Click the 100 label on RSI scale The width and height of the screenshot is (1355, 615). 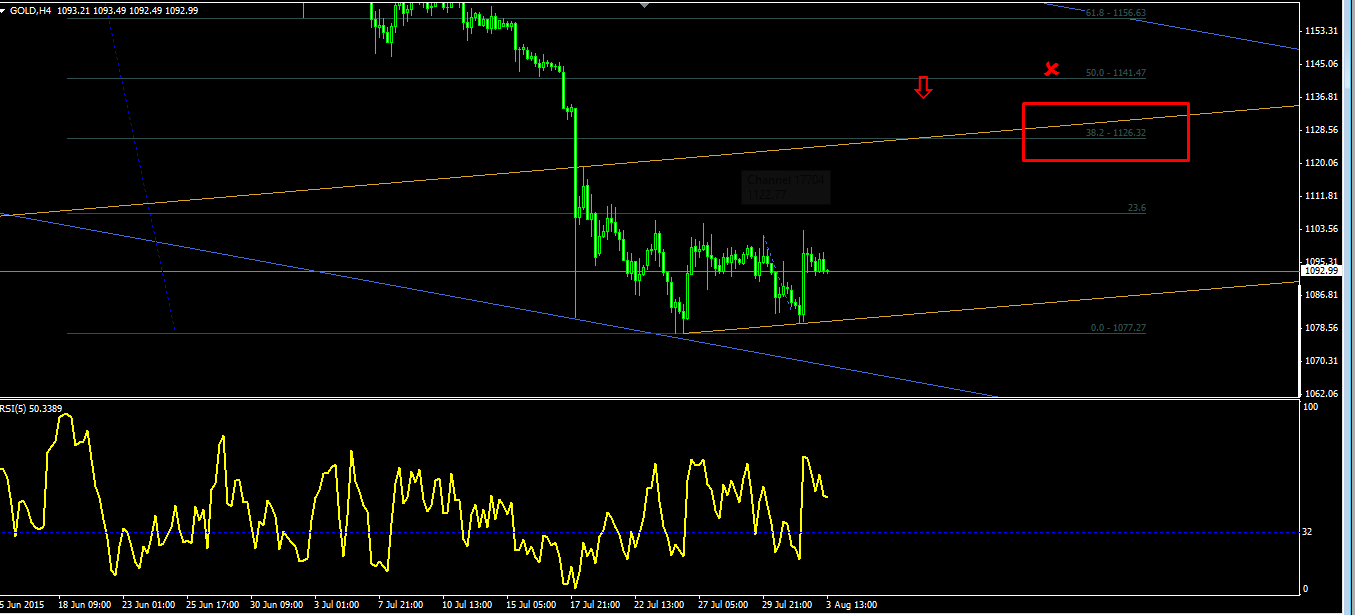coord(1310,407)
